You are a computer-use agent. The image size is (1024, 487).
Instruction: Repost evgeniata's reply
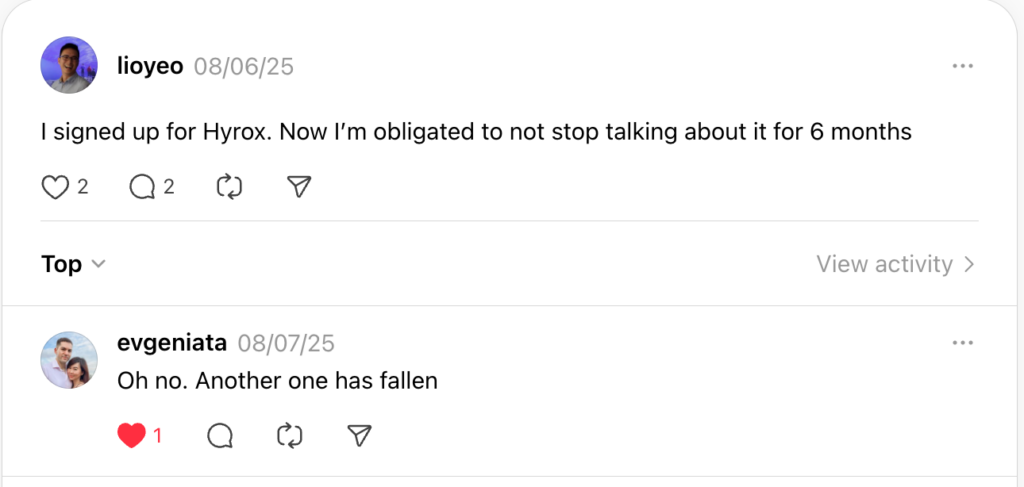pos(290,435)
